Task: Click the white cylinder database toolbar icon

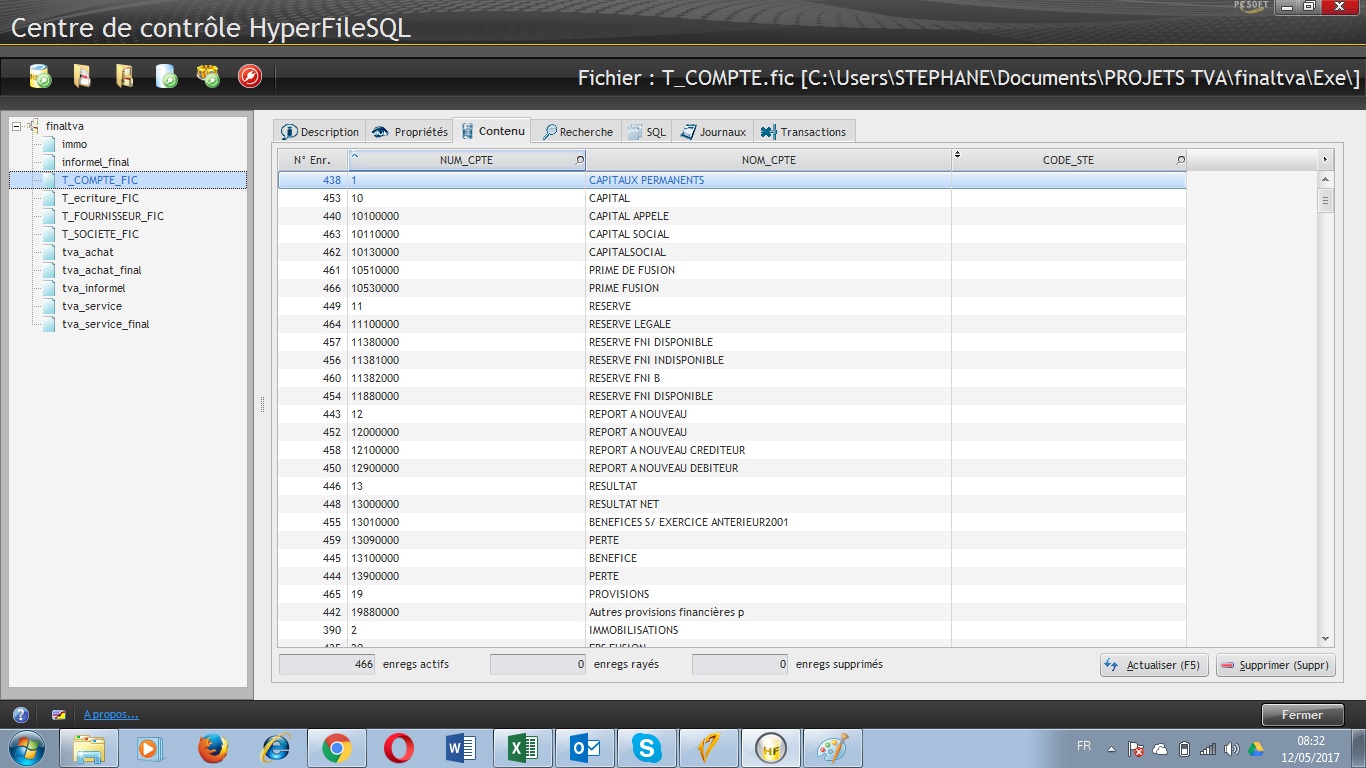Action: click(166, 76)
